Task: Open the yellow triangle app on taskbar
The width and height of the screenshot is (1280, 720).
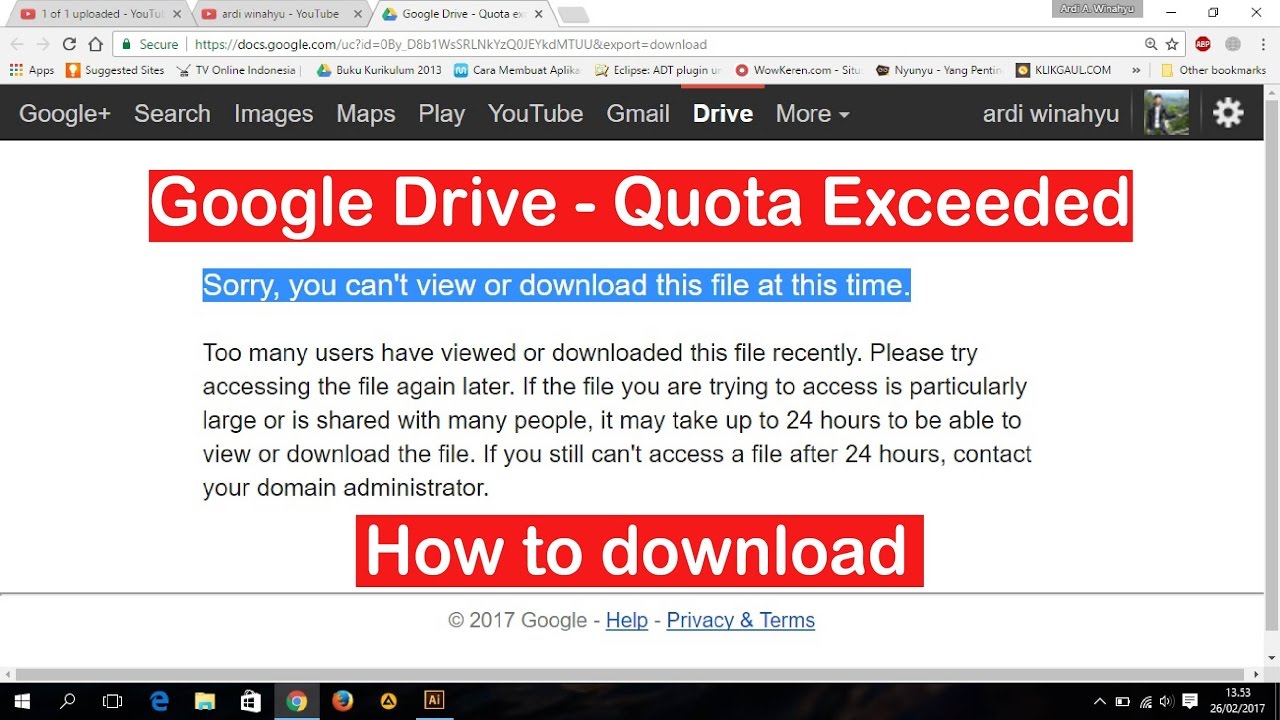Action: click(388, 701)
